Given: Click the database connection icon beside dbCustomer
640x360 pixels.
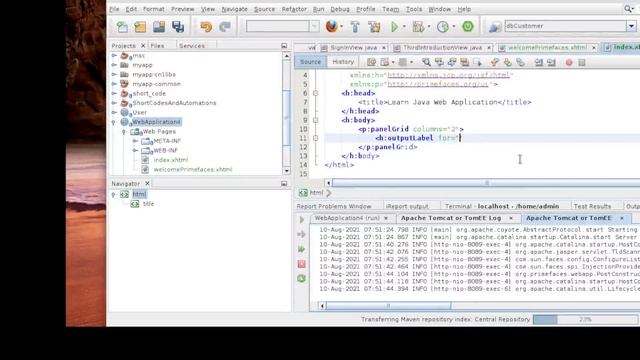Looking at the screenshot, I should tap(495, 27).
